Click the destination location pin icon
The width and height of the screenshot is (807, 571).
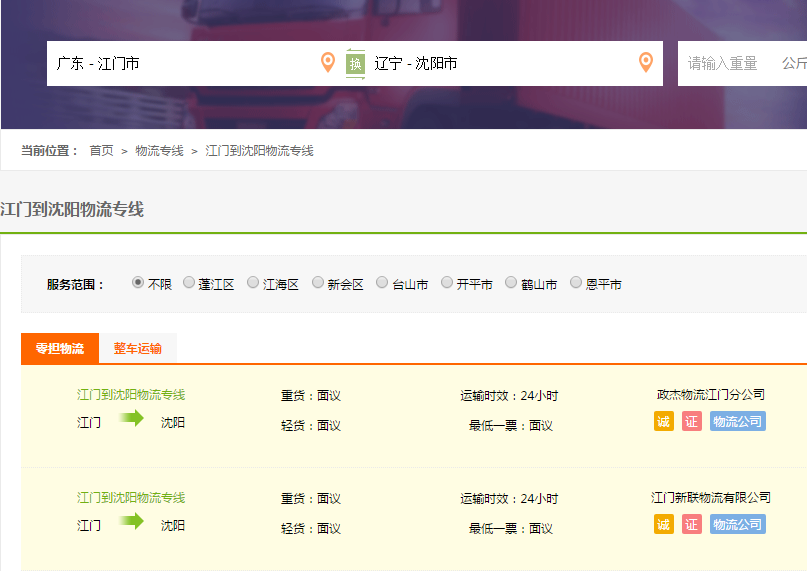pos(646,62)
